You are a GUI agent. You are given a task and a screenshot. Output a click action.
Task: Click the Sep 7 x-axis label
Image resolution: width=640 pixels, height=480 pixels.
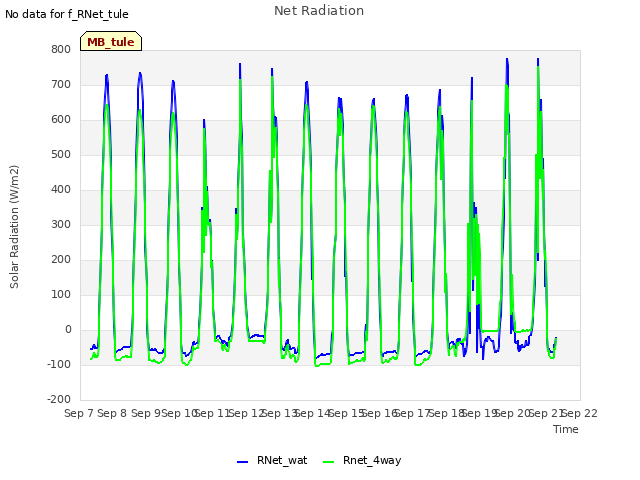pos(79,413)
